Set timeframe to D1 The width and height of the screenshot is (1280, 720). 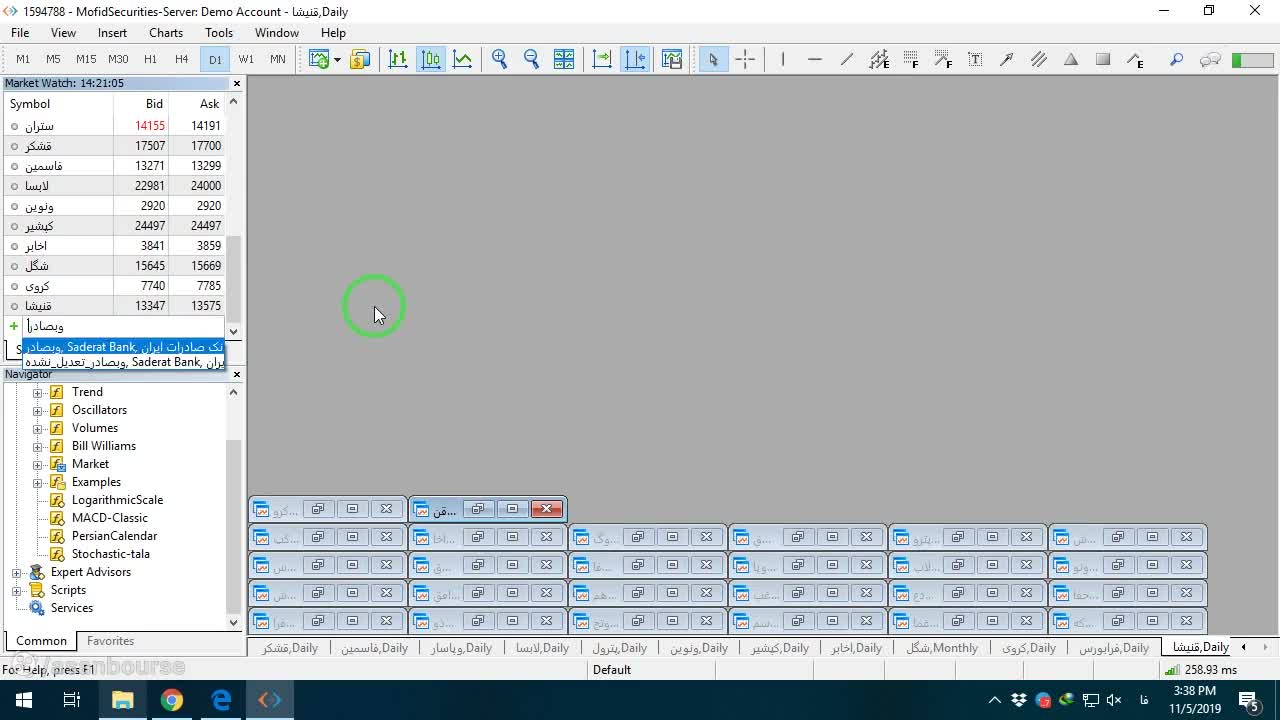[x=215, y=60]
